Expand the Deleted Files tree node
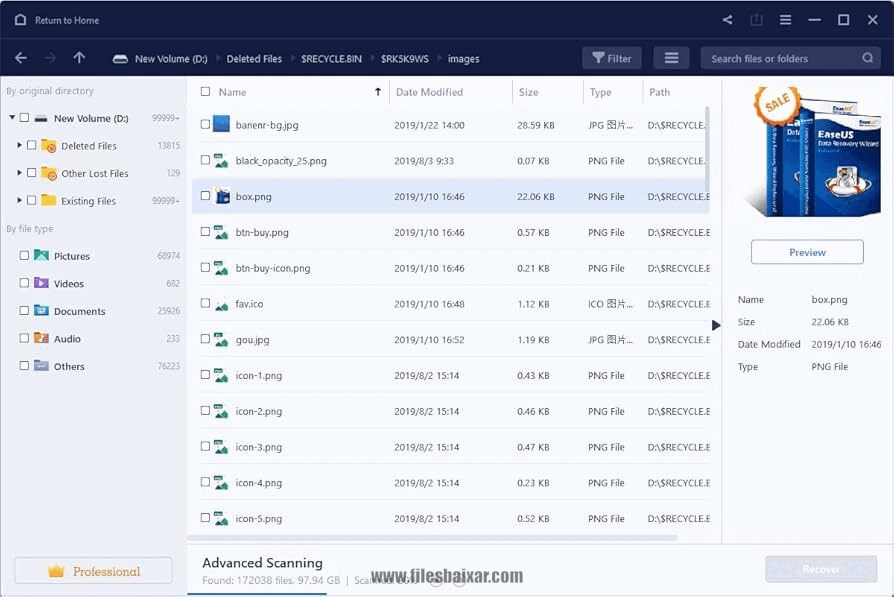The image size is (894, 597). [x=19, y=145]
